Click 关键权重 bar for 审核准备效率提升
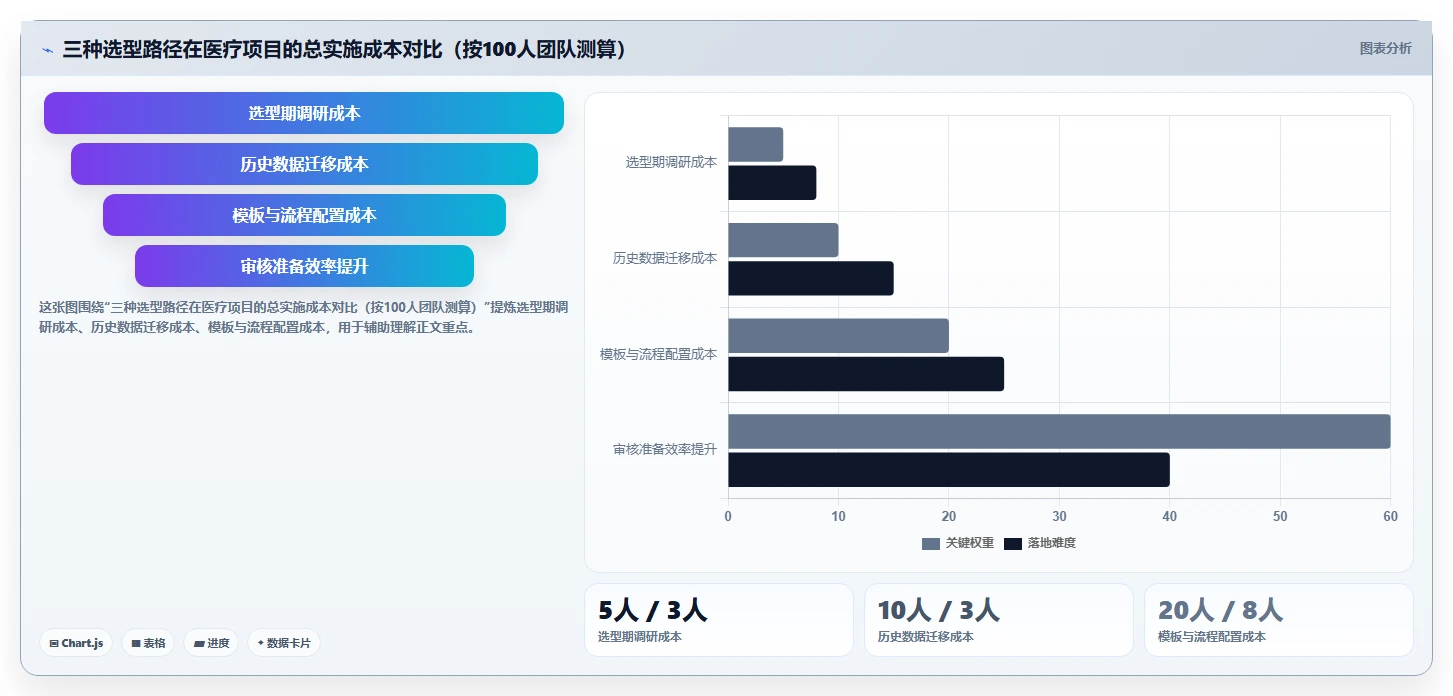The height and width of the screenshot is (696, 1453). (1059, 431)
